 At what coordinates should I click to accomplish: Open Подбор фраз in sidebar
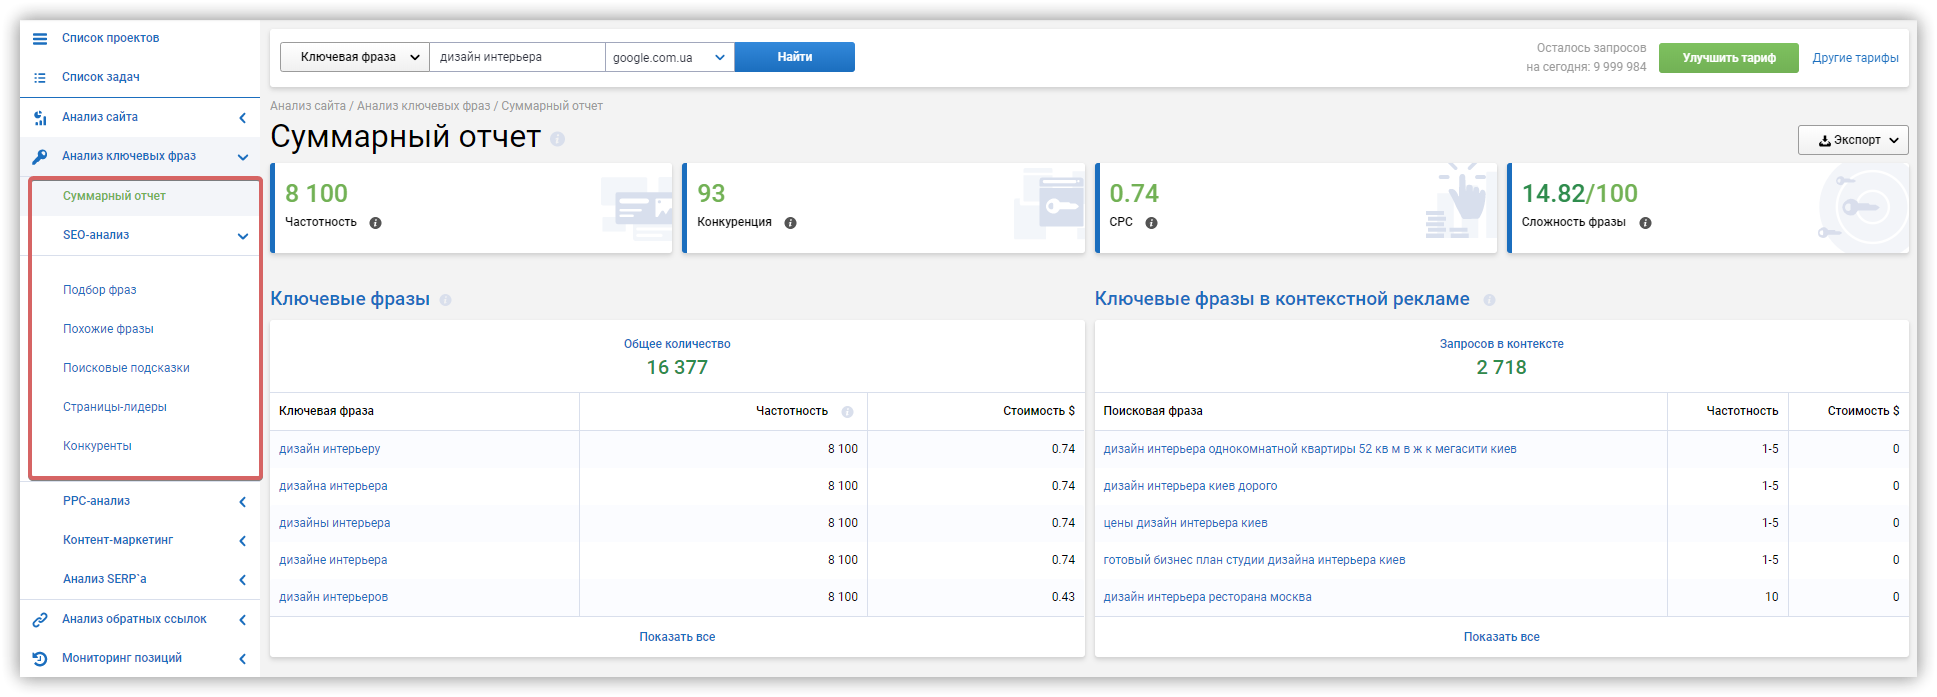click(100, 290)
